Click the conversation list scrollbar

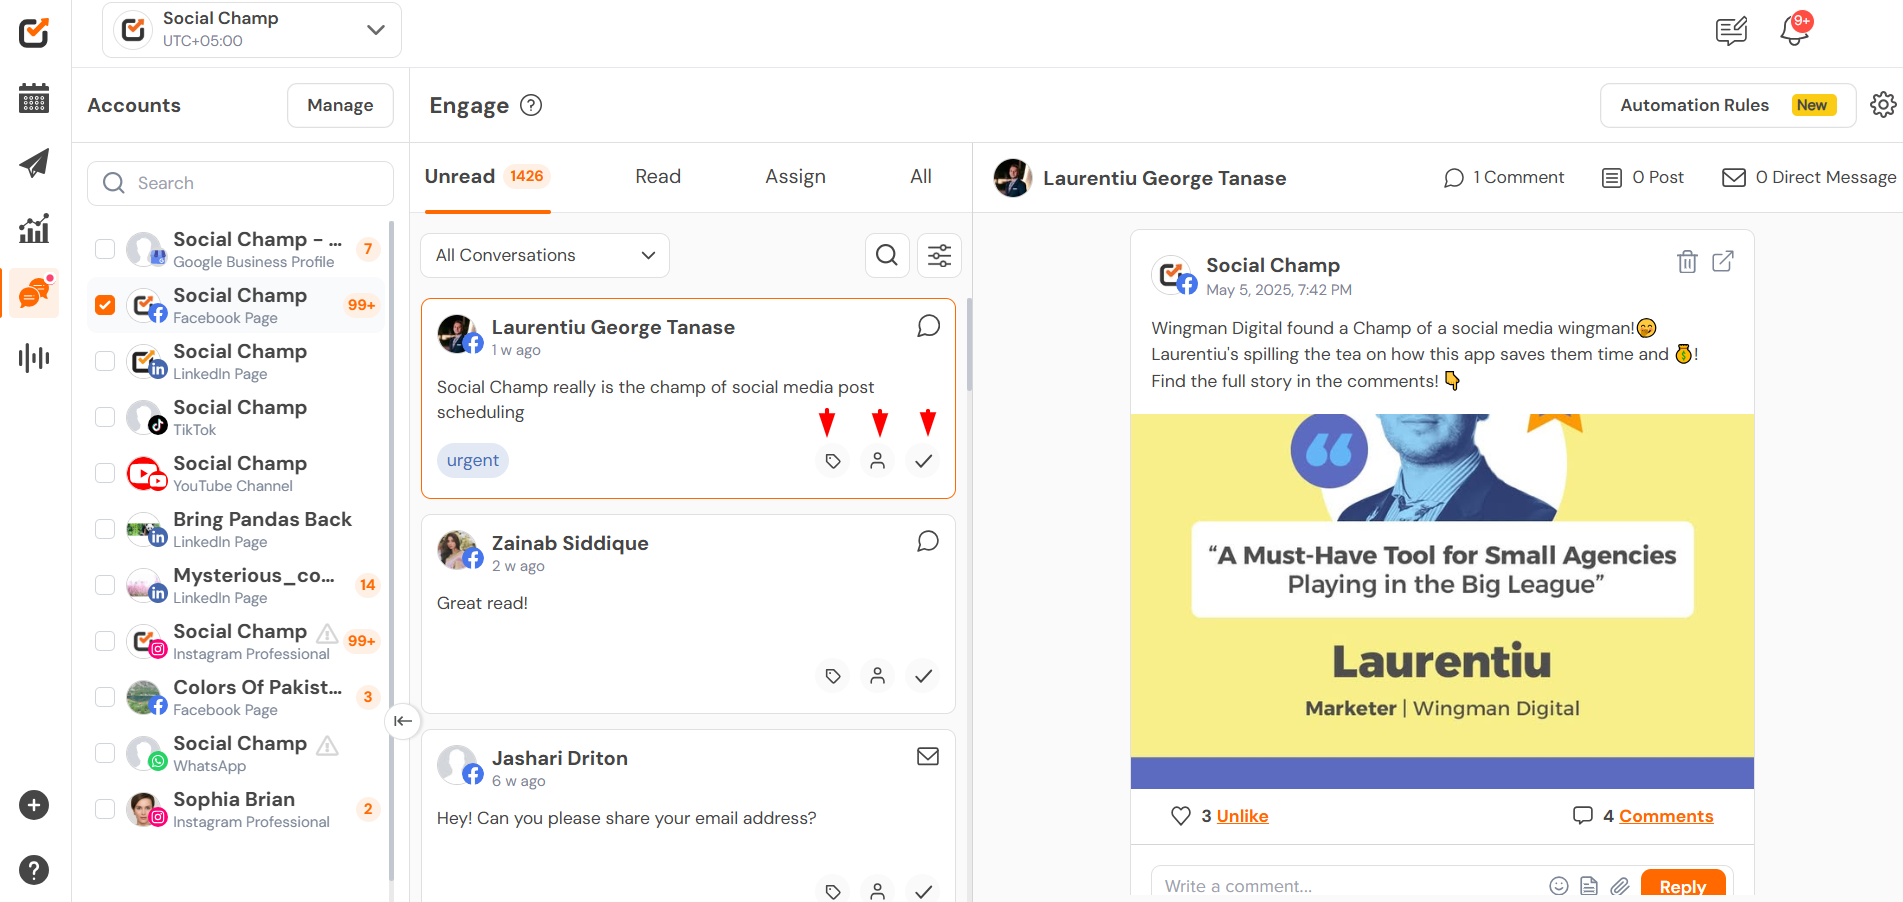point(969,345)
